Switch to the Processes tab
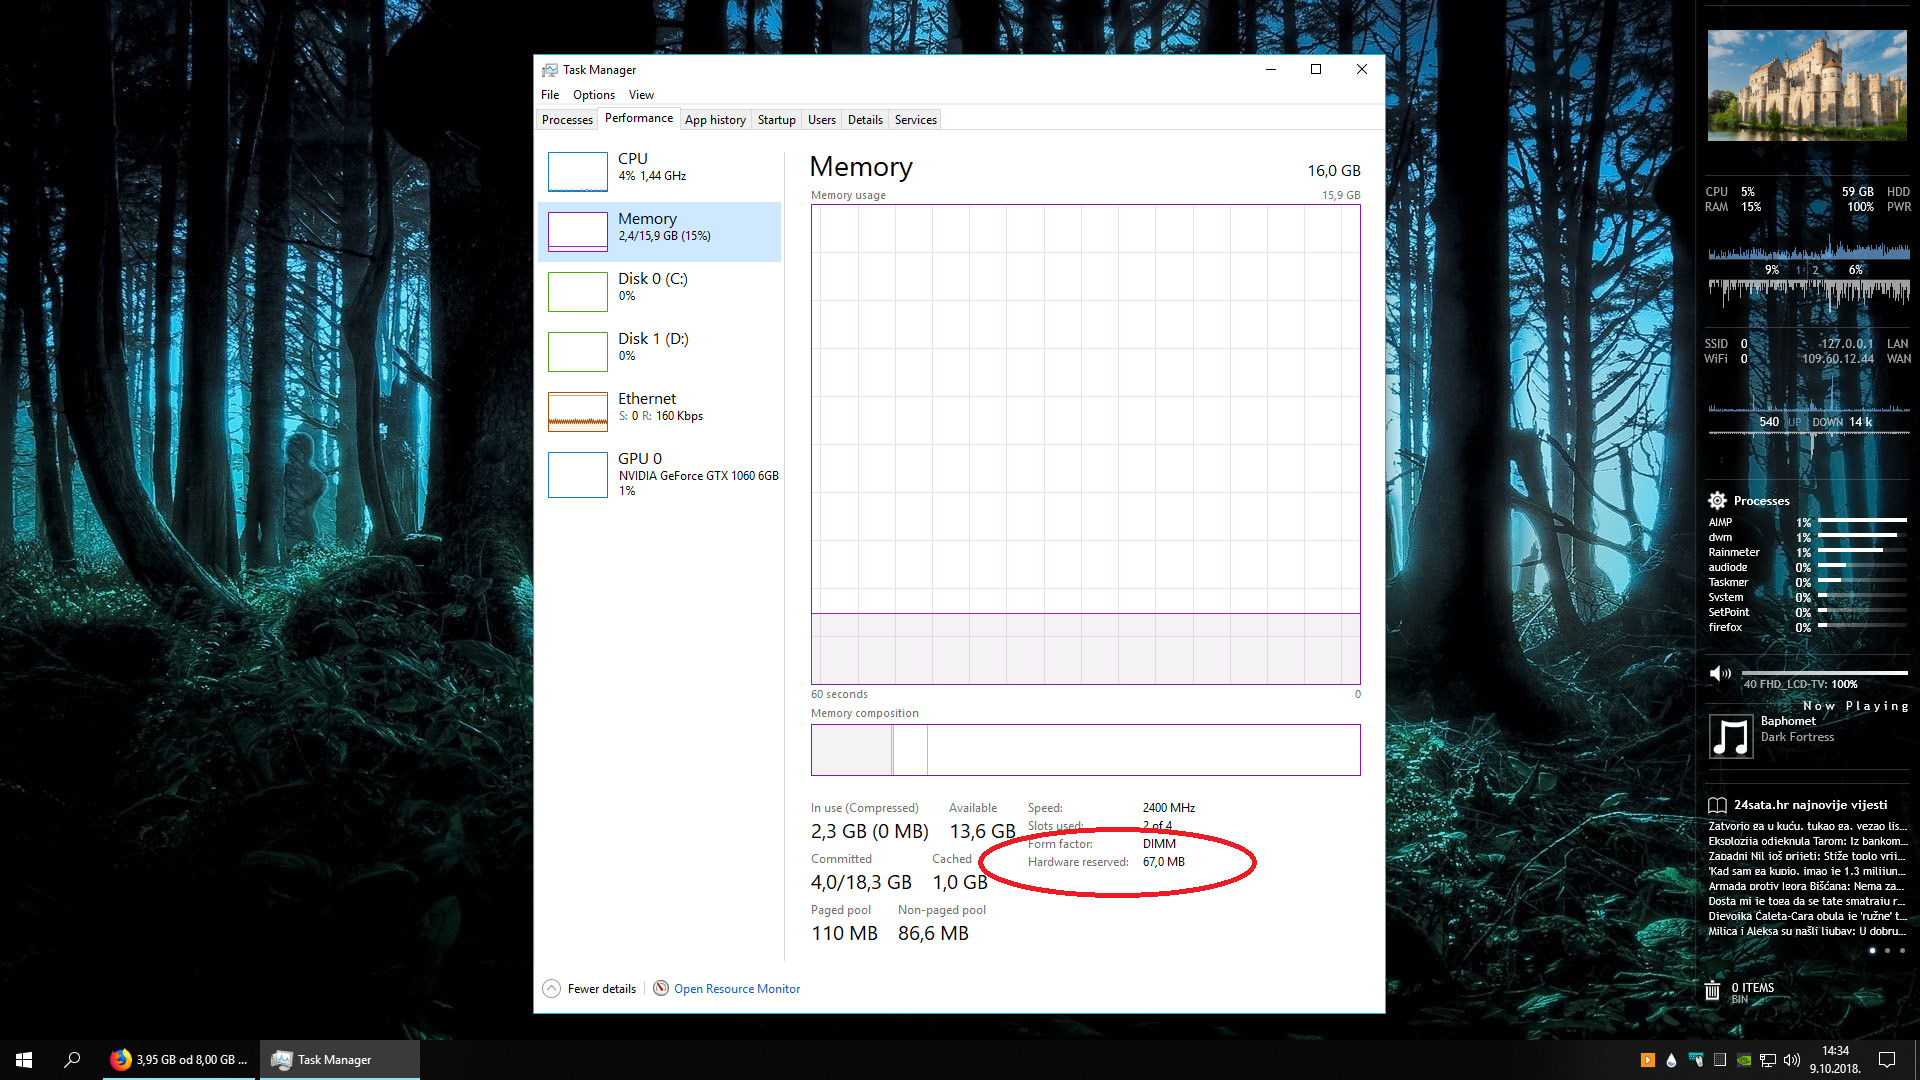This screenshot has height=1080, width=1920. pyautogui.click(x=567, y=120)
